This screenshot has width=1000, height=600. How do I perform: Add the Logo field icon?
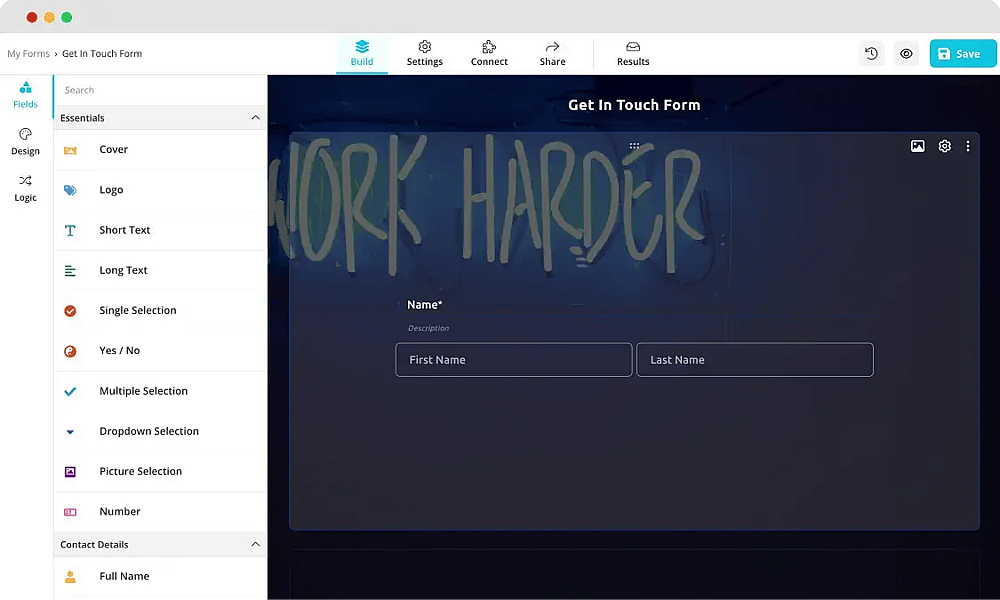click(70, 190)
